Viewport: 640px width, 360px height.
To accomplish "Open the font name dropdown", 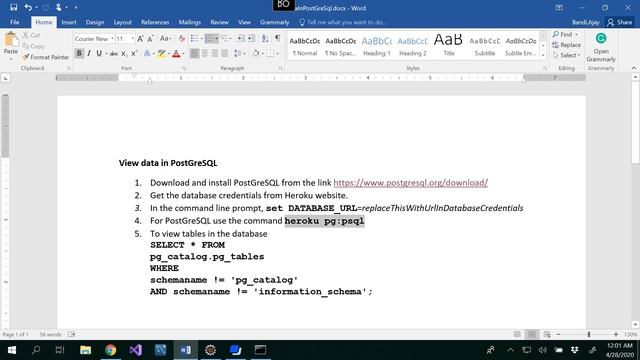I will pyautogui.click(x=112, y=39).
